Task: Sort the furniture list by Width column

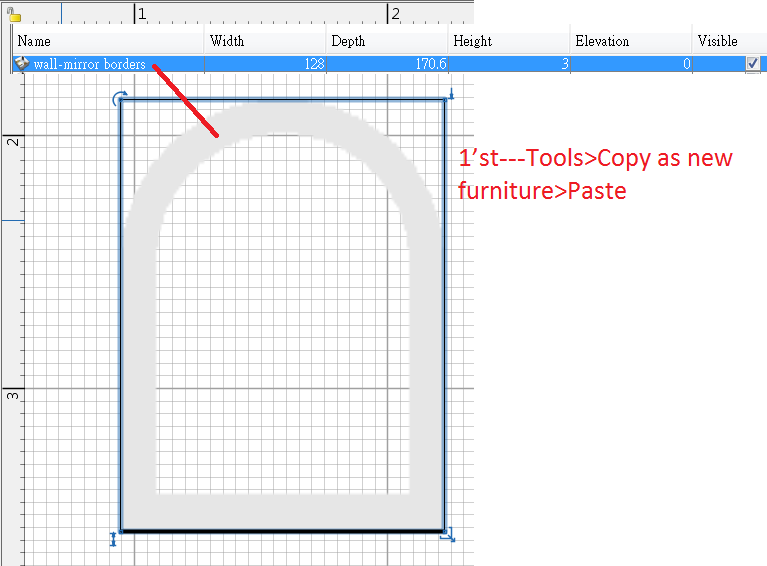Action: tap(265, 41)
